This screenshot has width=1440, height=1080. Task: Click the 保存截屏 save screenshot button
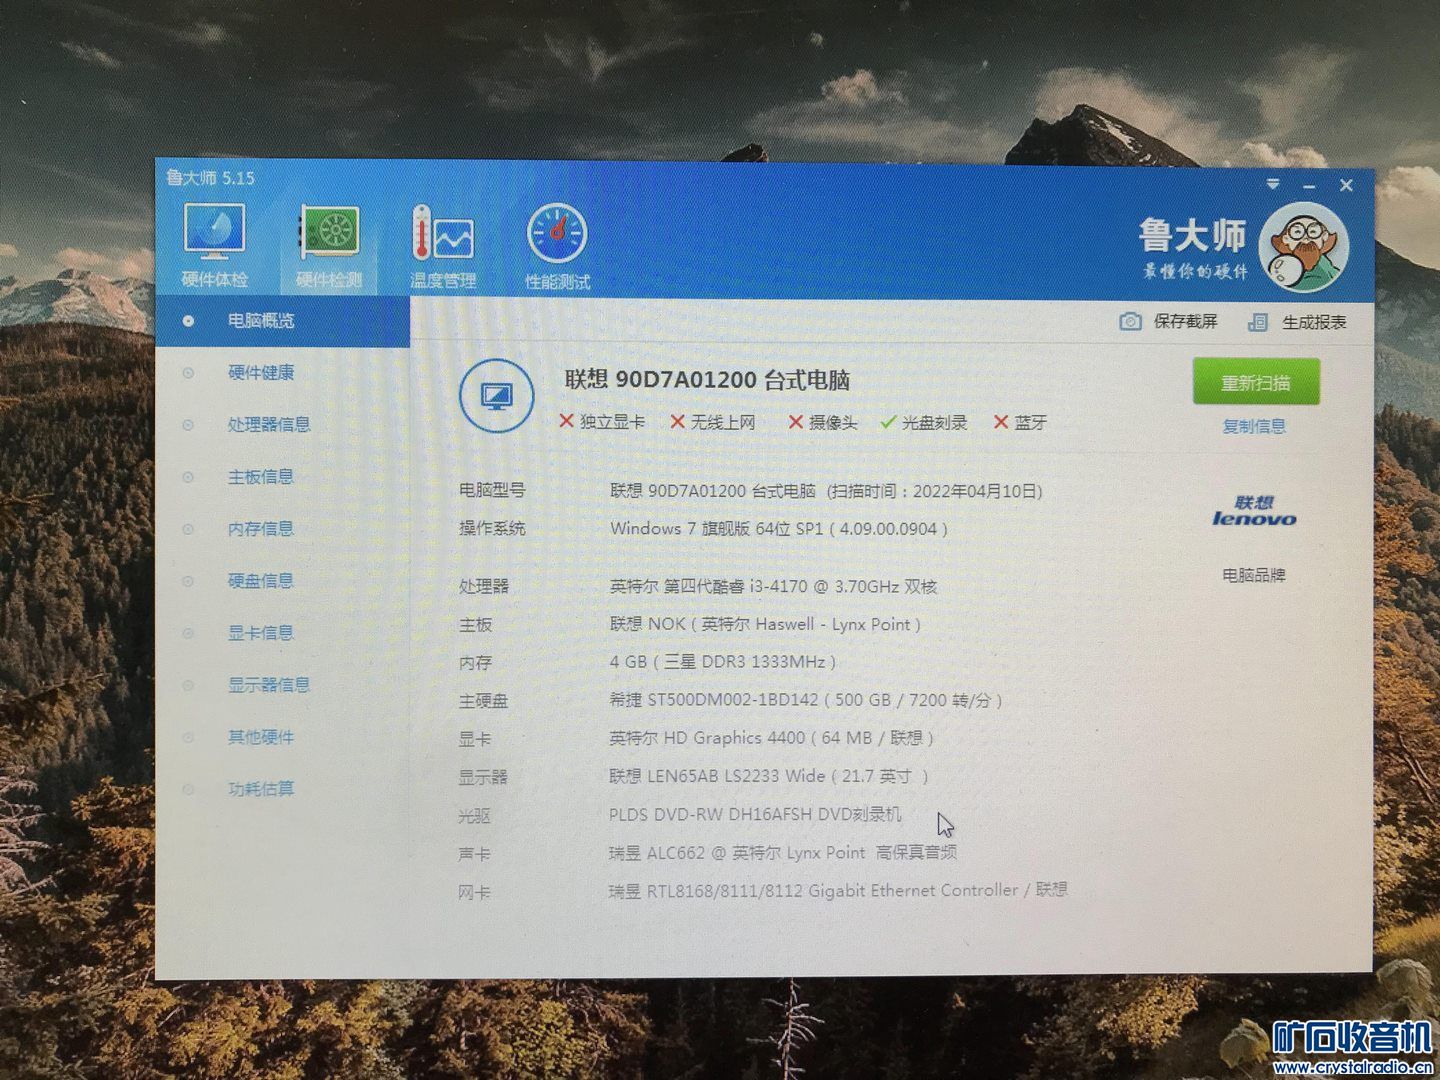click(x=1169, y=321)
